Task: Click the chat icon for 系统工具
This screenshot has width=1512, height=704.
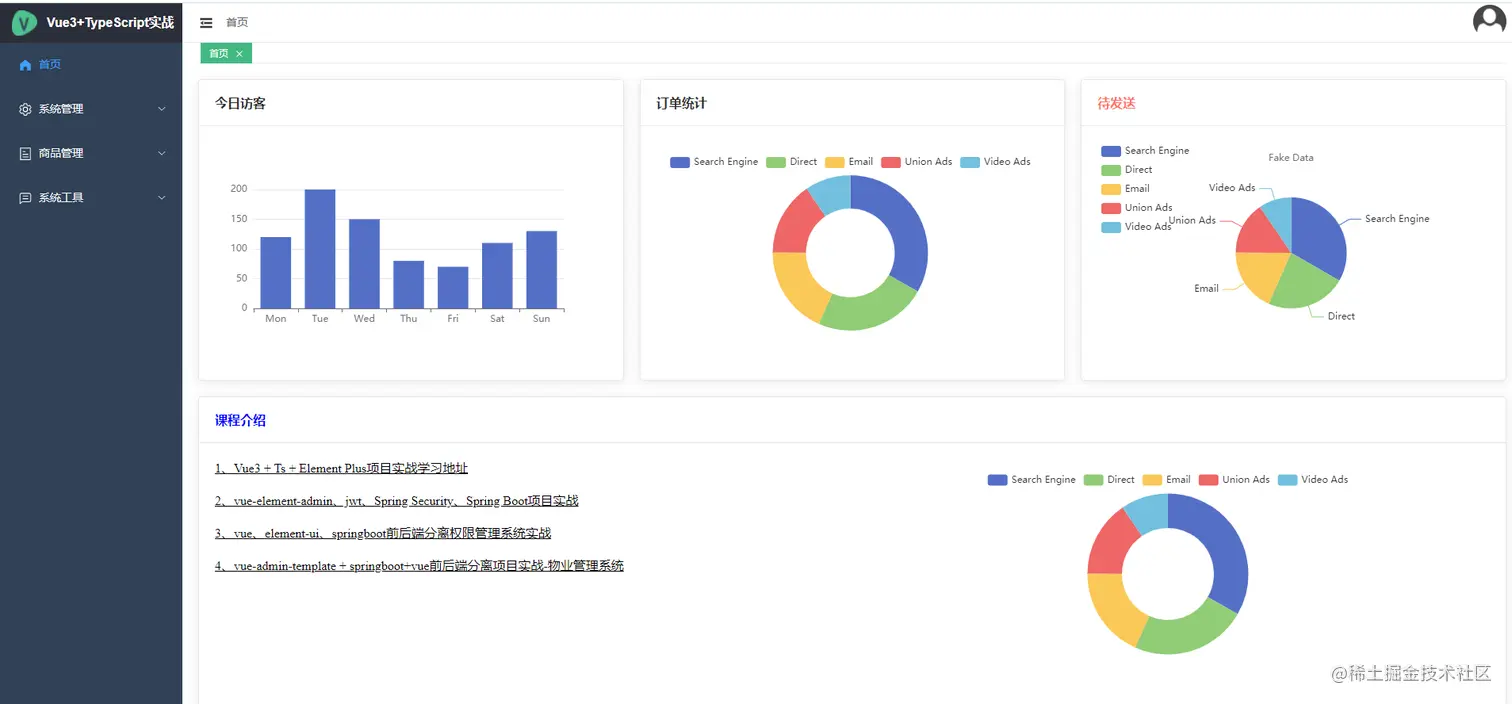Action: pos(26,198)
